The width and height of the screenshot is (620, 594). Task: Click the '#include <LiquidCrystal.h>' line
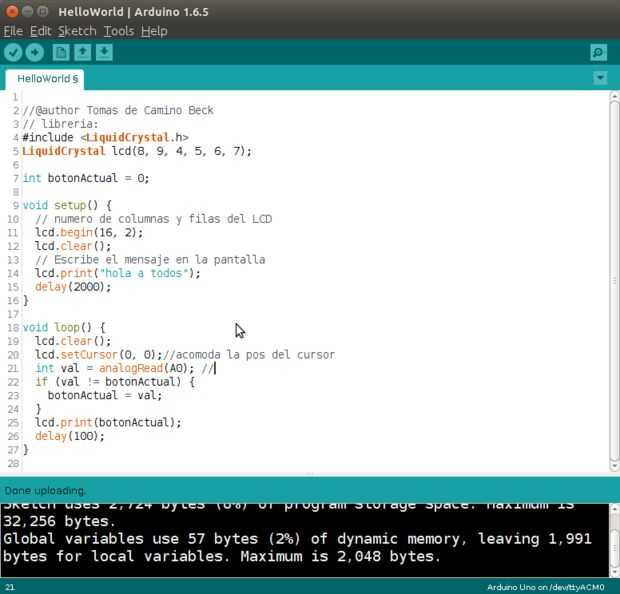pyautogui.click(x=106, y=137)
